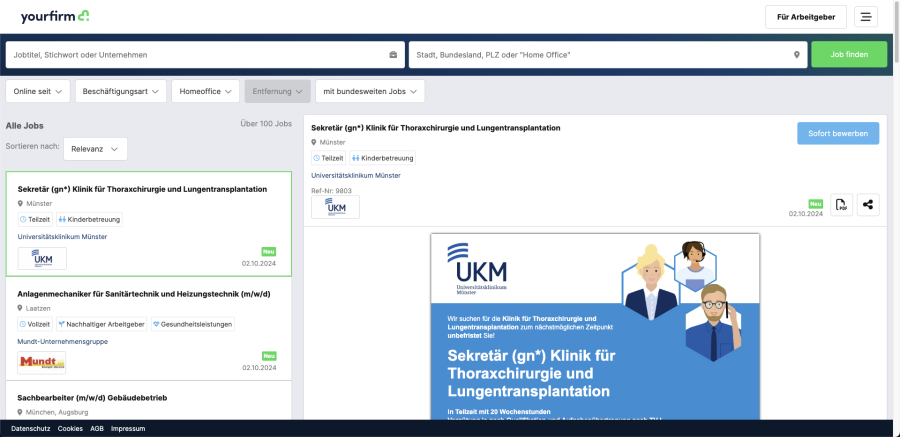Click the Mundt company logo

coord(42,361)
